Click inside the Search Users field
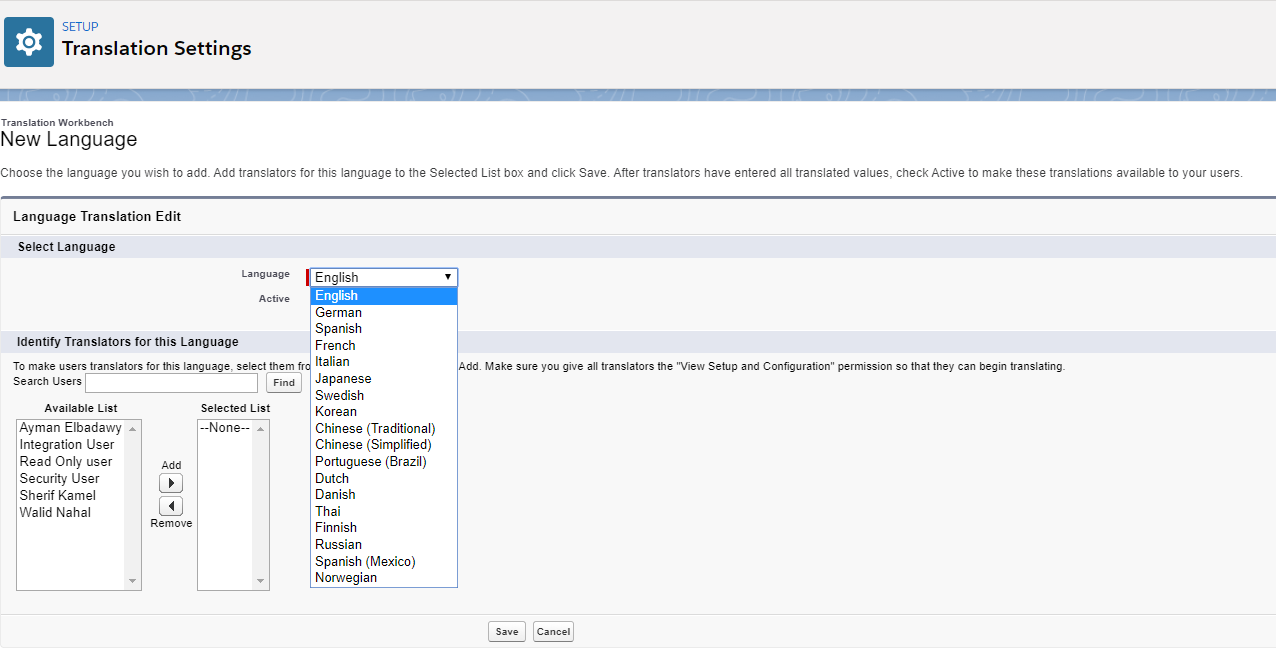The height and width of the screenshot is (652, 1276). click(170, 382)
